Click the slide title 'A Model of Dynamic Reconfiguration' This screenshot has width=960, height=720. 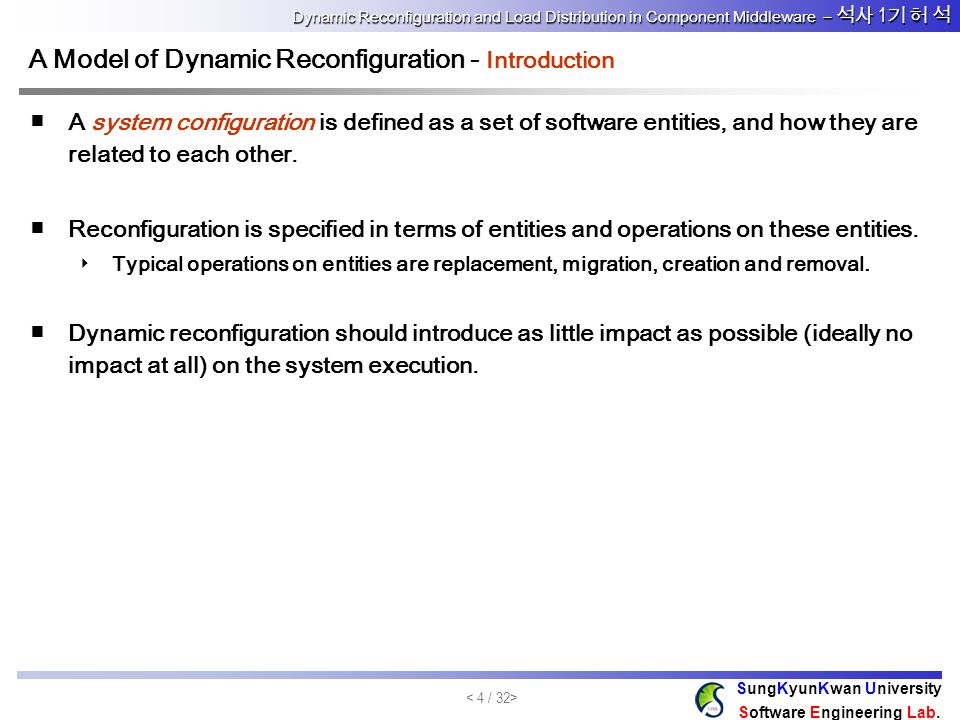[247, 59]
